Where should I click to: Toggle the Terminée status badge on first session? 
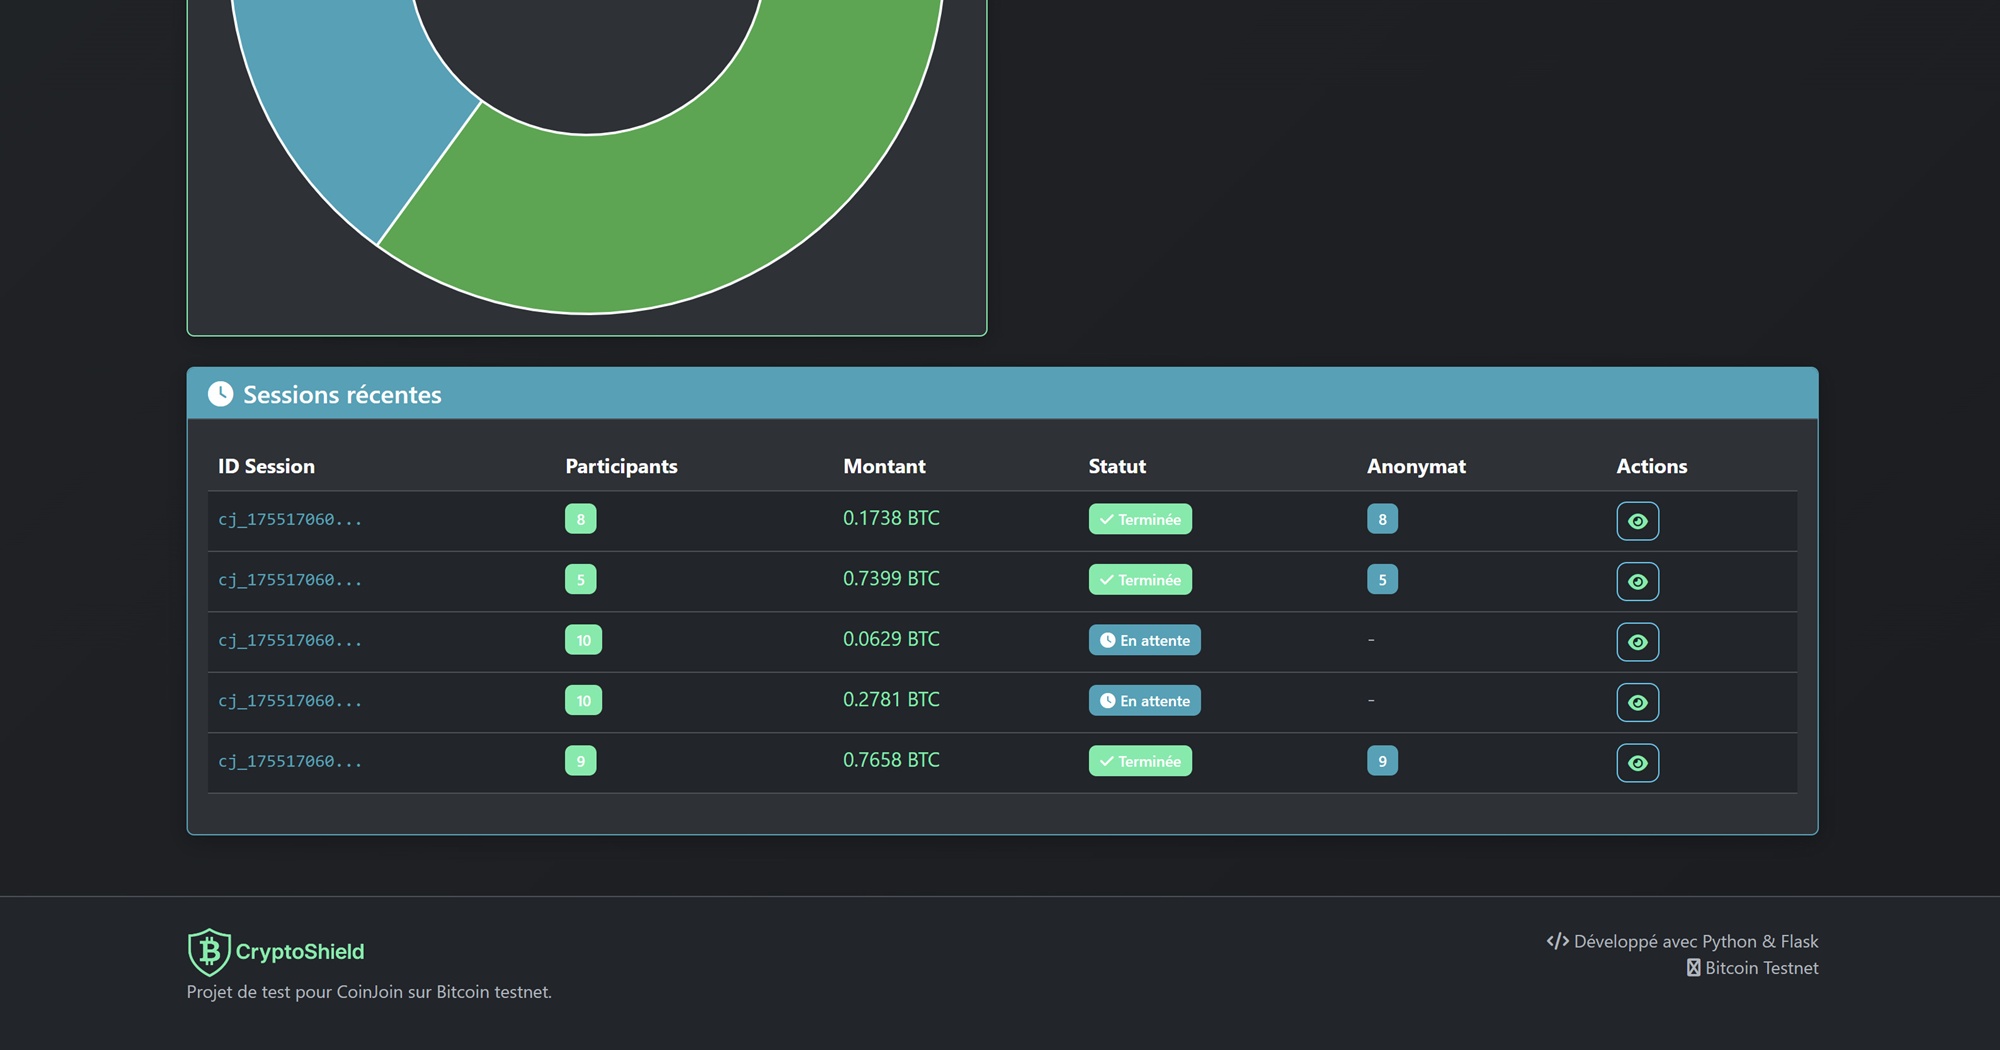pyautogui.click(x=1140, y=519)
